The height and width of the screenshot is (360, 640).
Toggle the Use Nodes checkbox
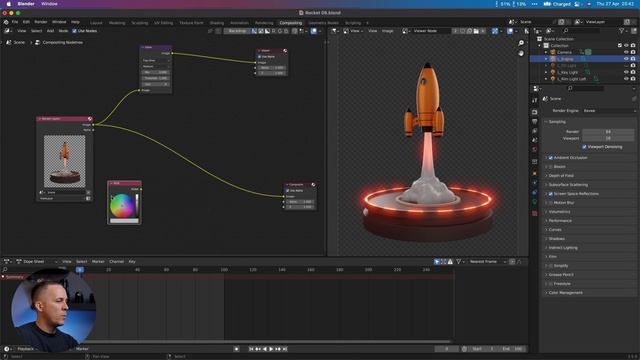(x=74, y=31)
